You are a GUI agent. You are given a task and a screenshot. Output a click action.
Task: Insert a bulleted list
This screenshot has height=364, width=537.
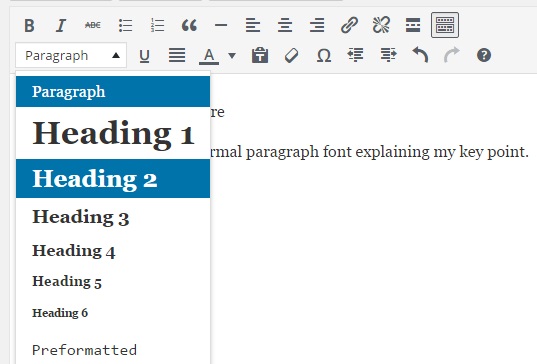(x=125, y=26)
